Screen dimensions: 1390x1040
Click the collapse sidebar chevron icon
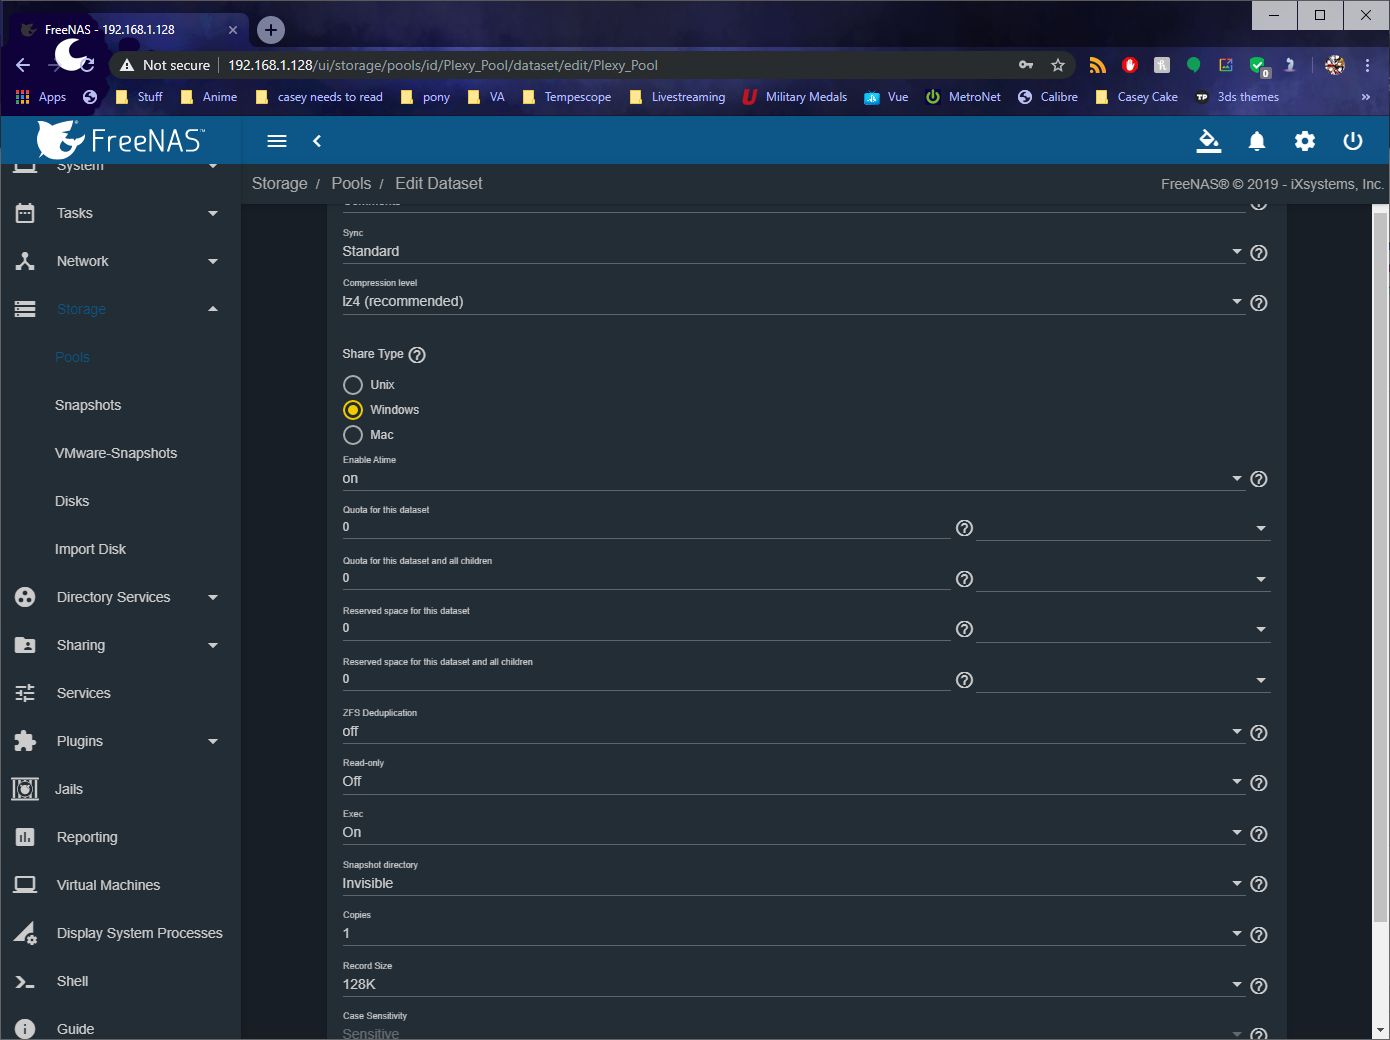pyautogui.click(x=317, y=141)
